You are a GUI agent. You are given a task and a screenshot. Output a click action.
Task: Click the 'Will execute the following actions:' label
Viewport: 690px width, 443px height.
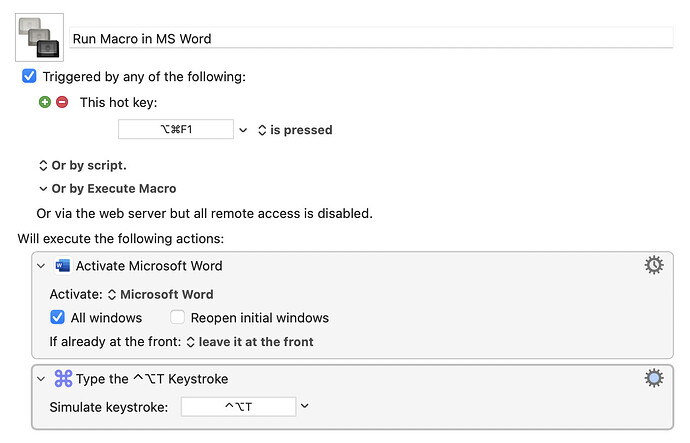point(121,238)
